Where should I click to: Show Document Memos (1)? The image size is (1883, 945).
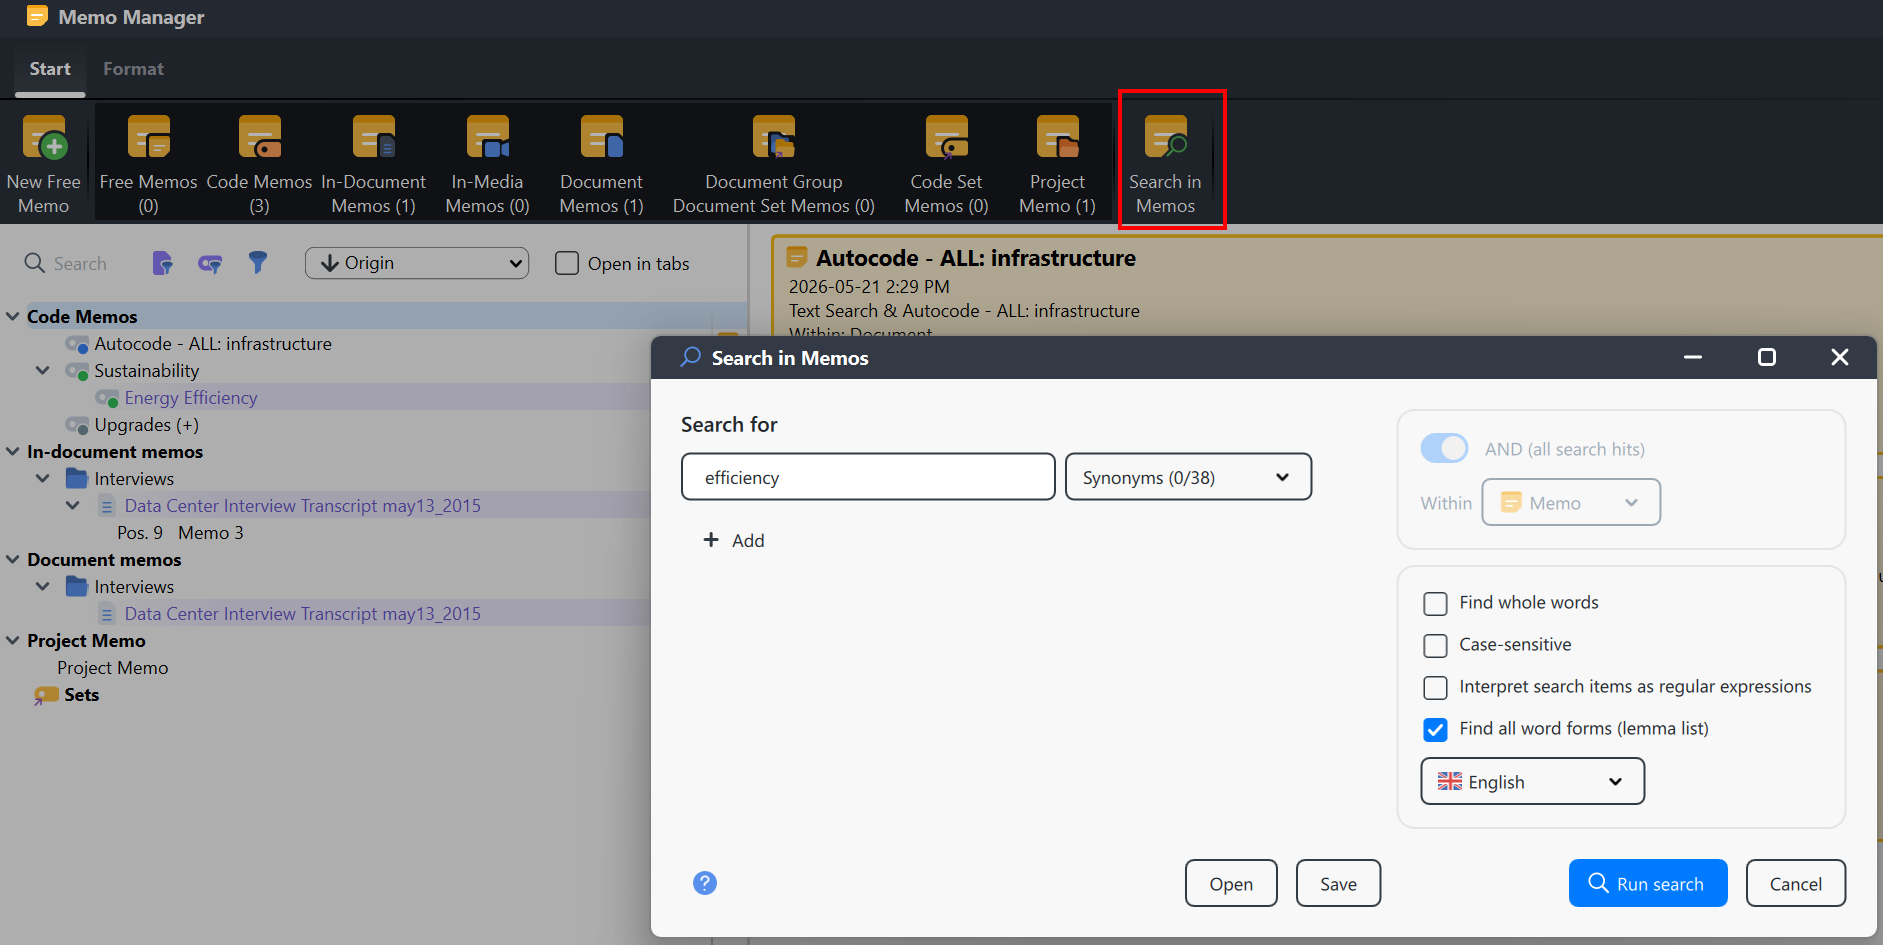[x=601, y=165]
